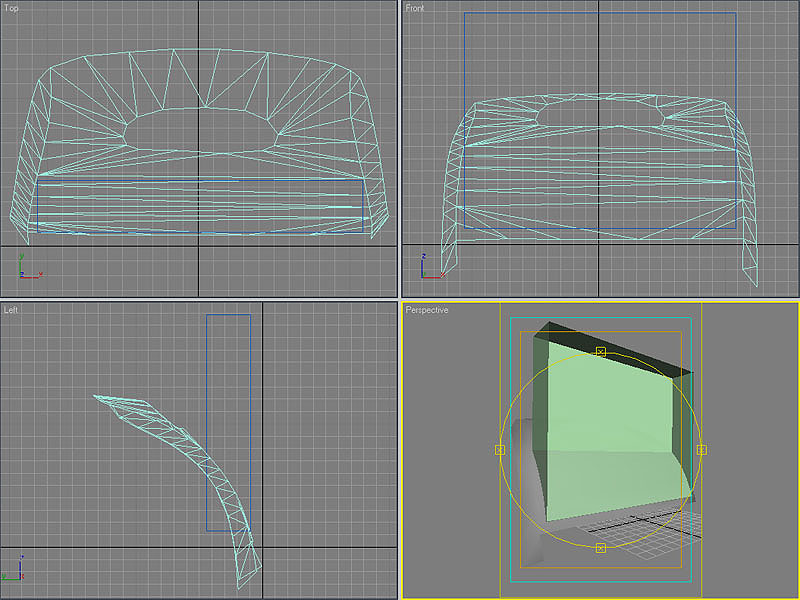Viewport: 800px width, 600px height.
Task: Open the Front viewport label menu
Action: tap(415, 8)
